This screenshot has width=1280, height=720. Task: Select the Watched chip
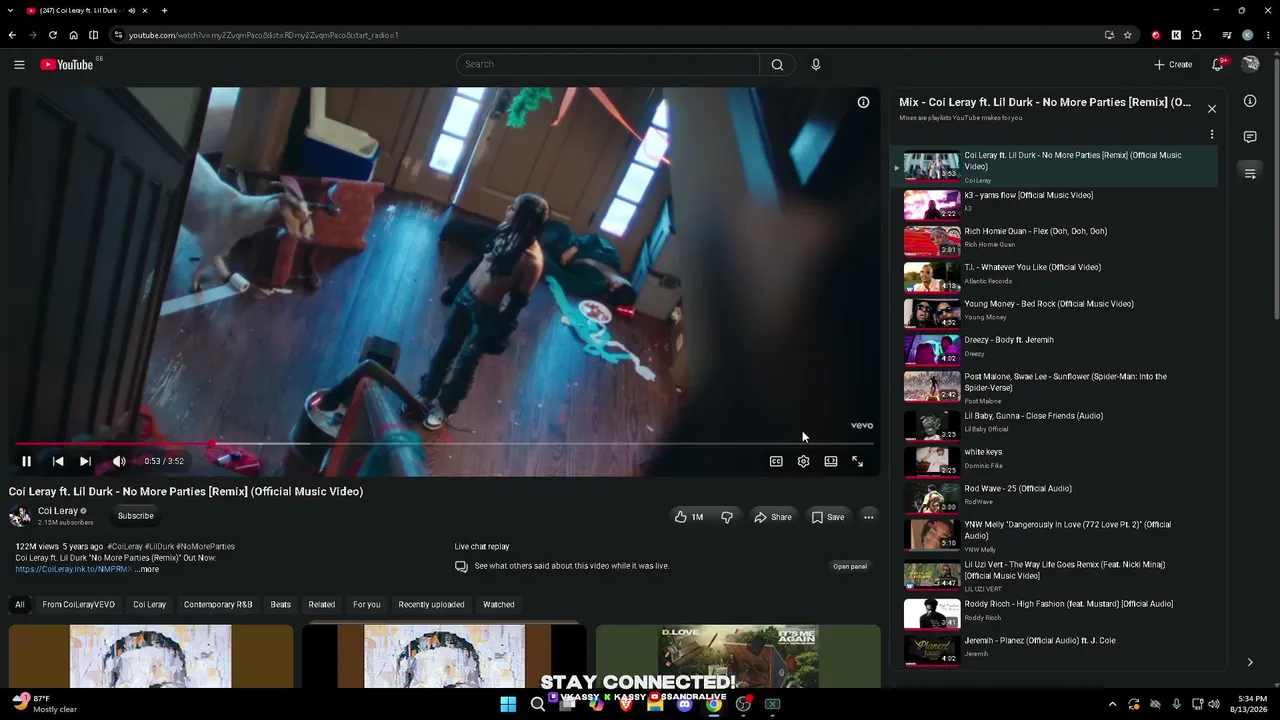[x=499, y=604]
